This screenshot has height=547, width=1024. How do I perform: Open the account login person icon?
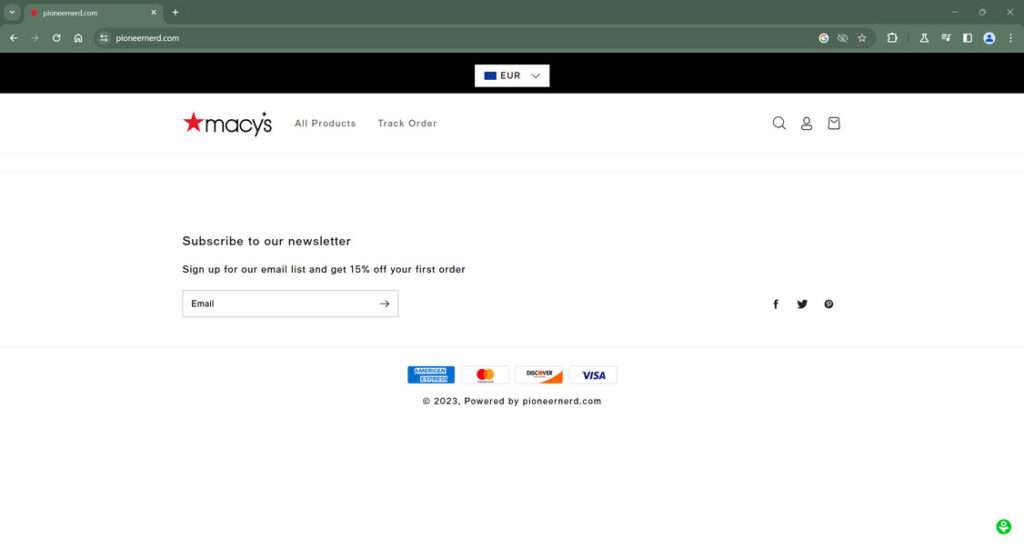pyautogui.click(x=807, y=123)
